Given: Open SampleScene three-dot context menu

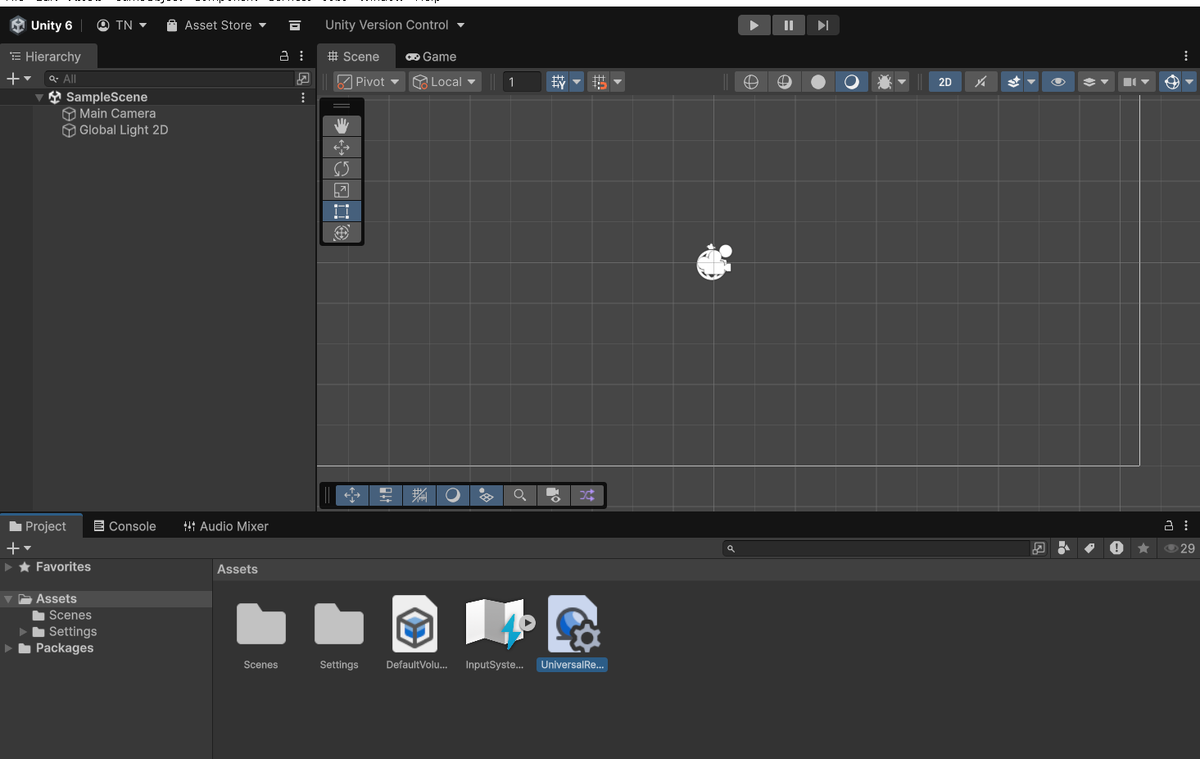Looking at the screenshot, I should (x=303, y=97).
